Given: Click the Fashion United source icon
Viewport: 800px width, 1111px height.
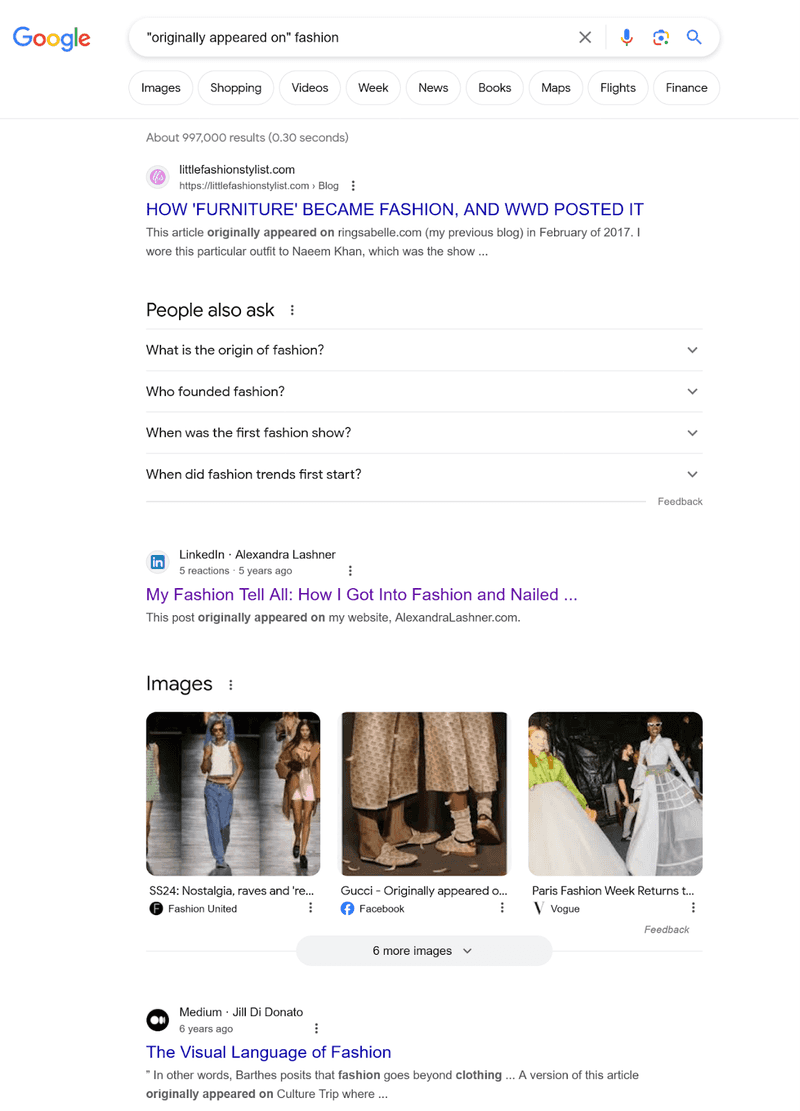Looking at the screenshot, I should 156,909.
